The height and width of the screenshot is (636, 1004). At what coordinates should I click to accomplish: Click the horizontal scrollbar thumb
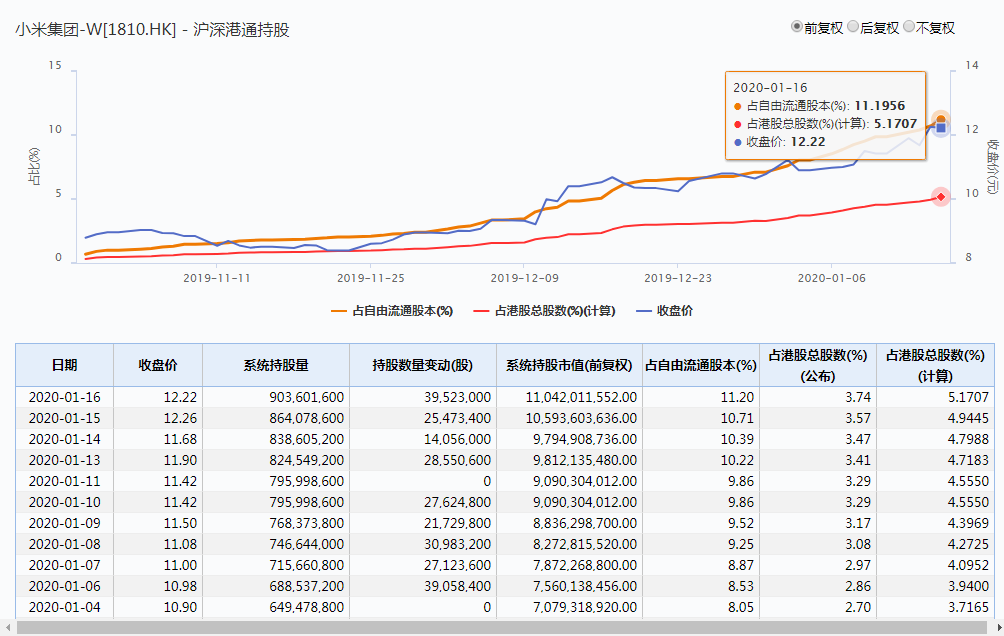[503, 628]
